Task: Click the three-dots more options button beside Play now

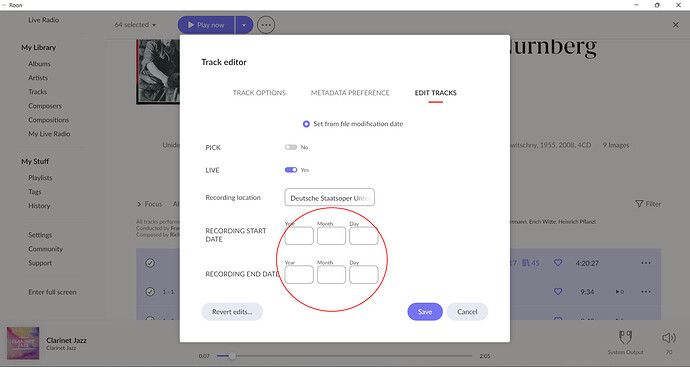Action: pyautogui.click(x=266, y=25)
